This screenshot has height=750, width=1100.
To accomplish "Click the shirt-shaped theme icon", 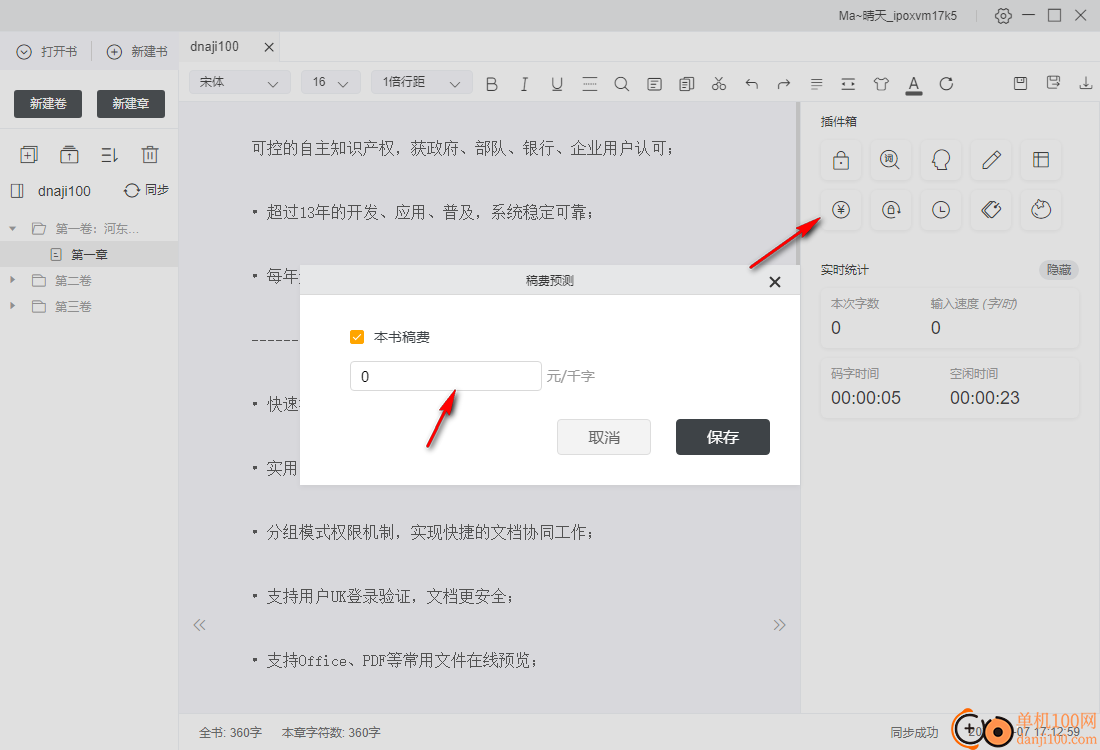I will pos(881,84).
